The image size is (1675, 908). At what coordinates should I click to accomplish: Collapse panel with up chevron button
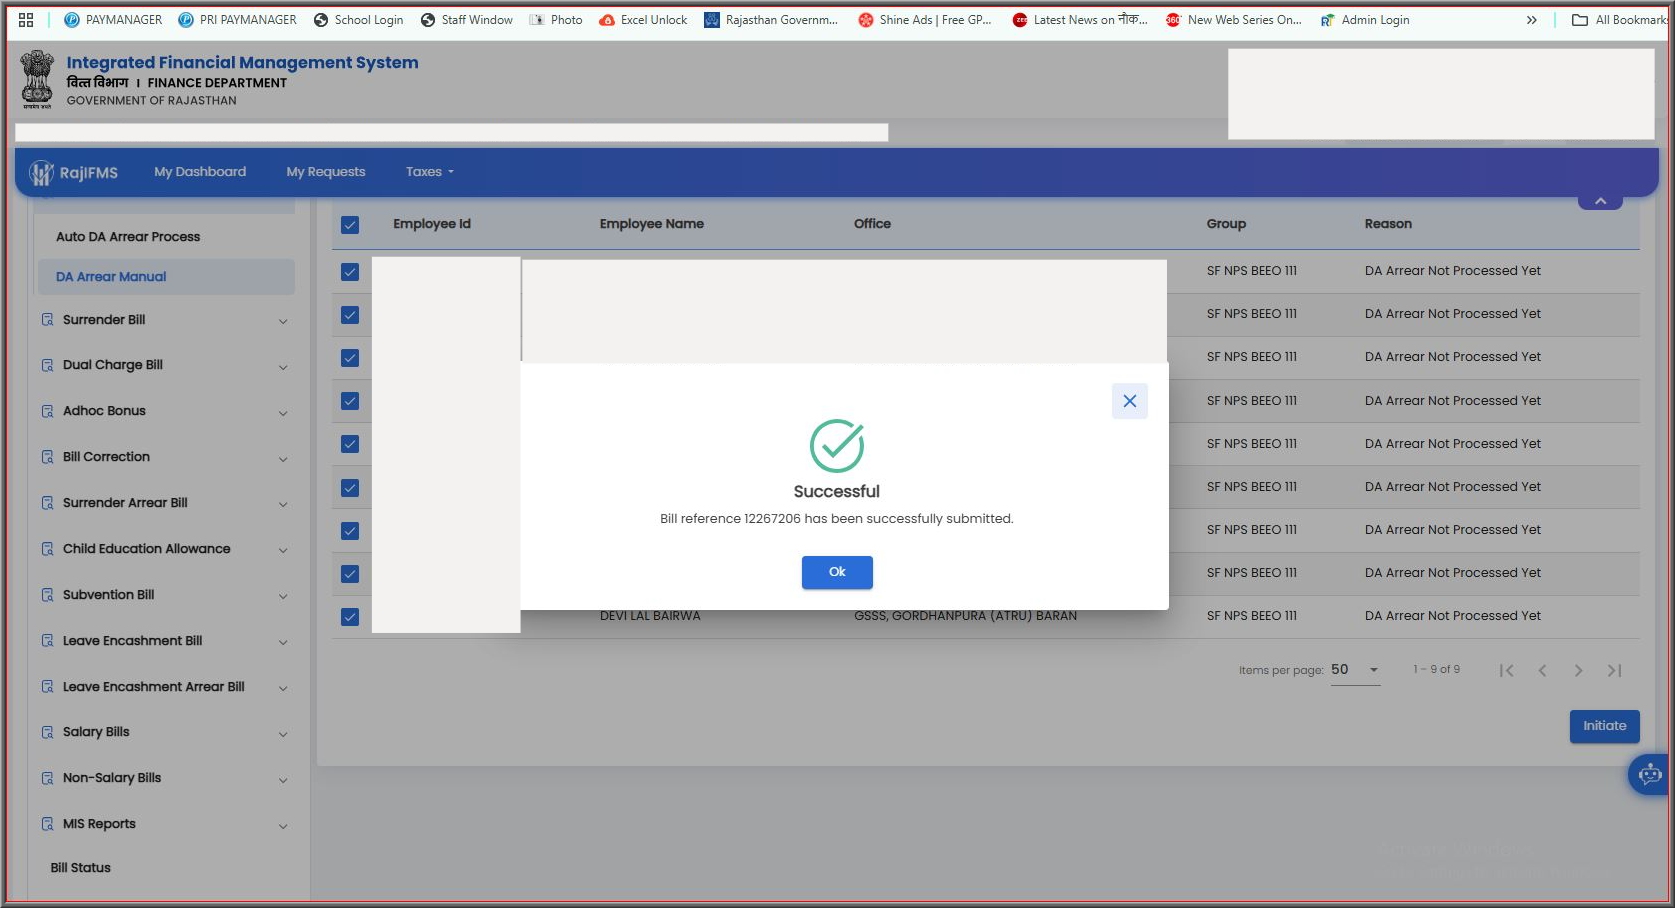[1600, 201]
